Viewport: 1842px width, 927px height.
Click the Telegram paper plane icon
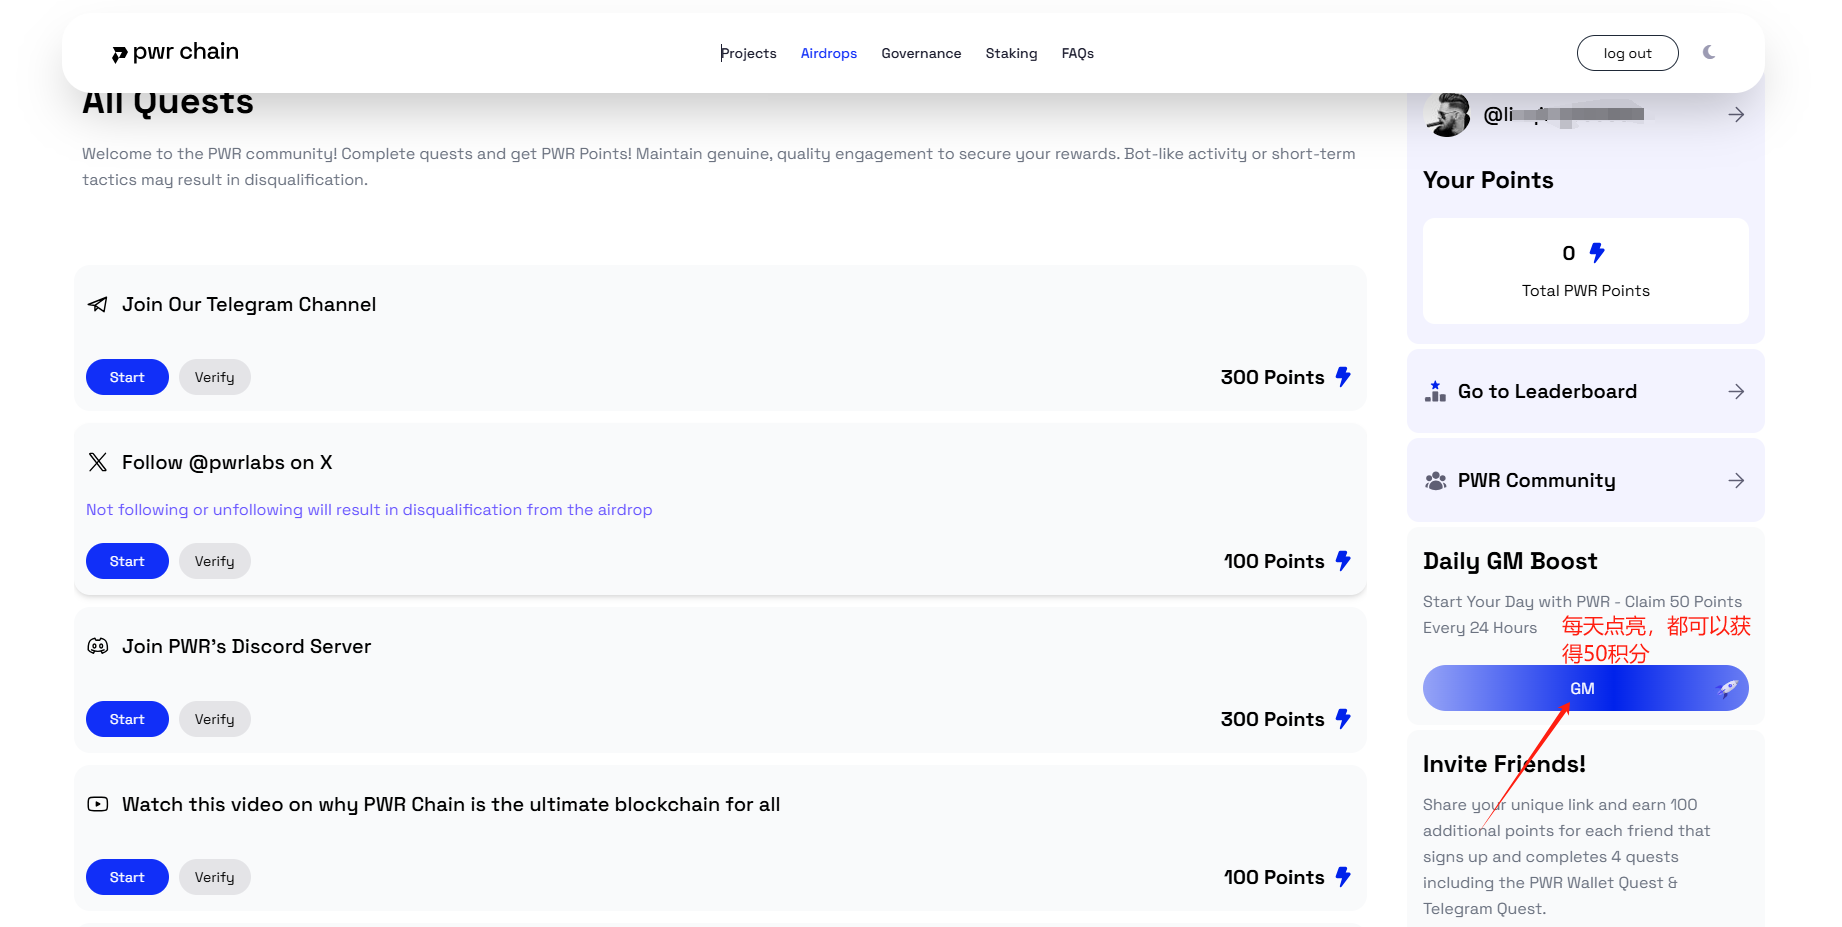[98, 304]
